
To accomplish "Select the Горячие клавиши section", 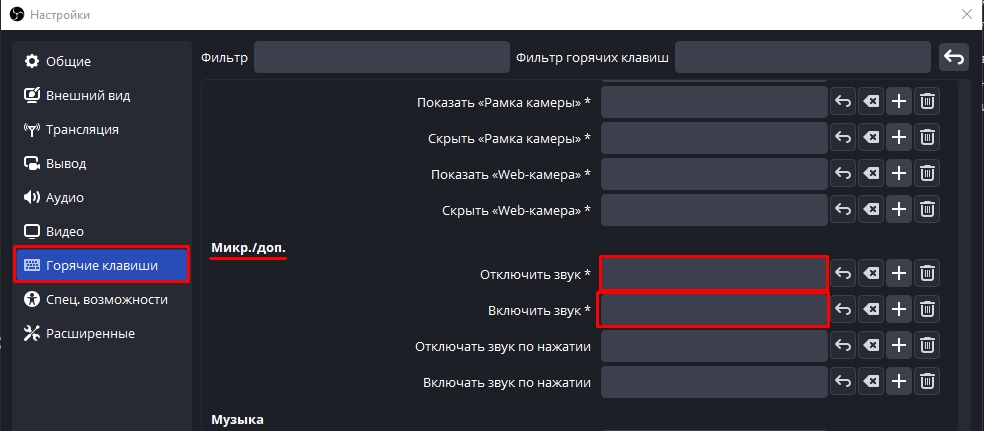I will (102, 265).
